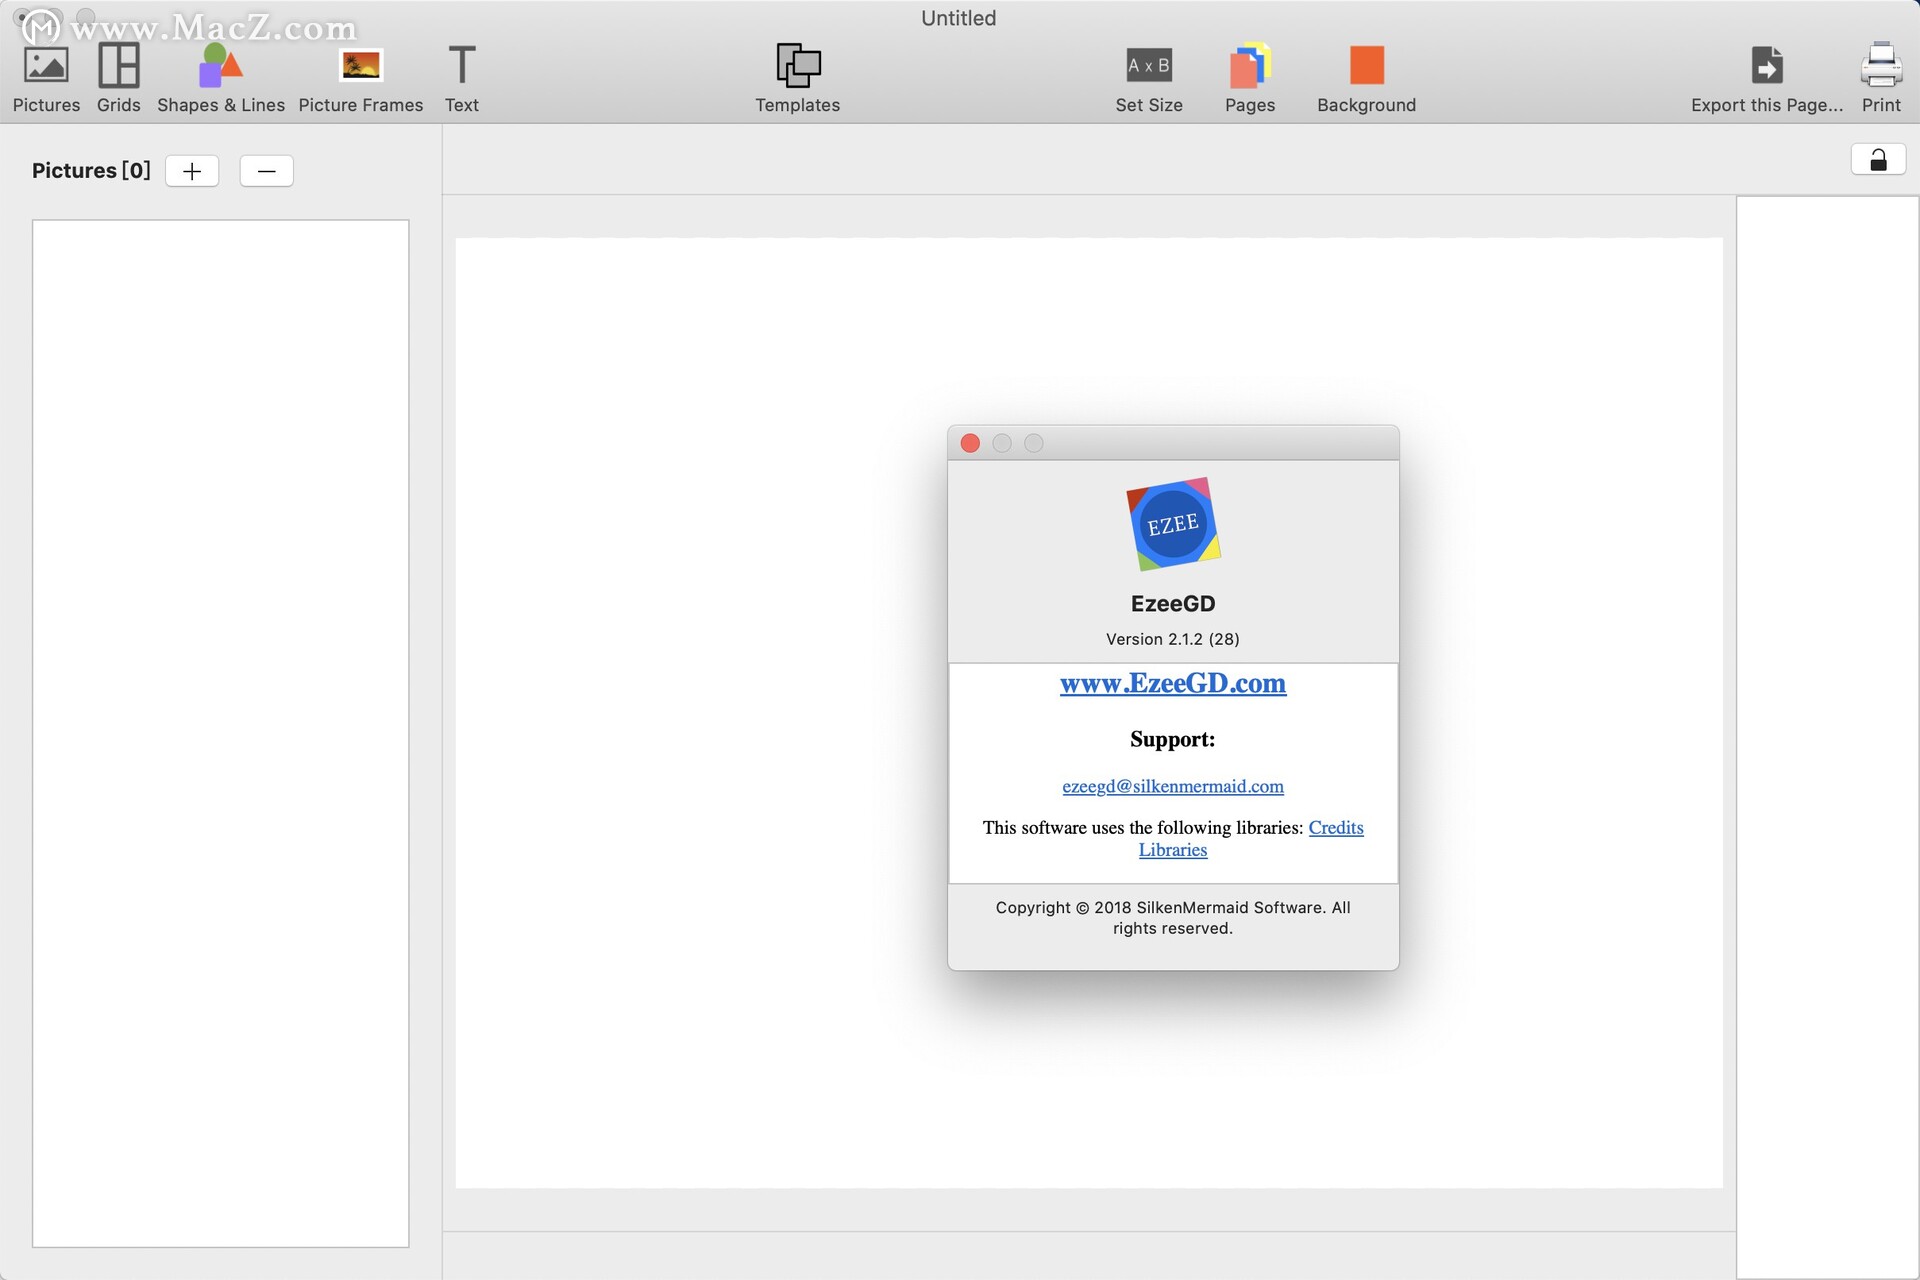This screenshot has height=1280, width=1920.
Task: Open the Templates browser
Action: pos(797,78)
